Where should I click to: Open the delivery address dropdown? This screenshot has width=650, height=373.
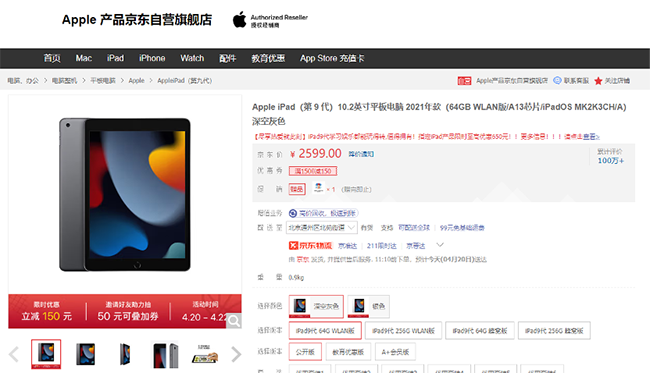323,228
